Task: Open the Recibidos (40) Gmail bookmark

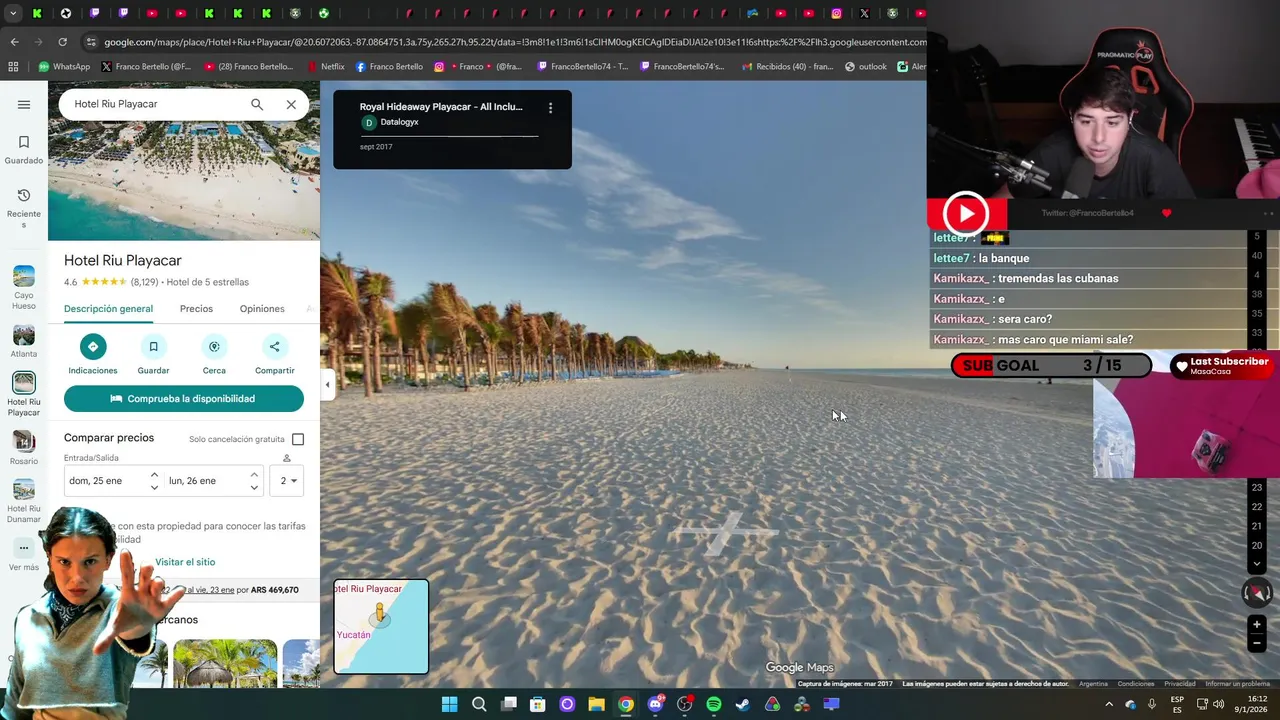Action: click(787, 67)
